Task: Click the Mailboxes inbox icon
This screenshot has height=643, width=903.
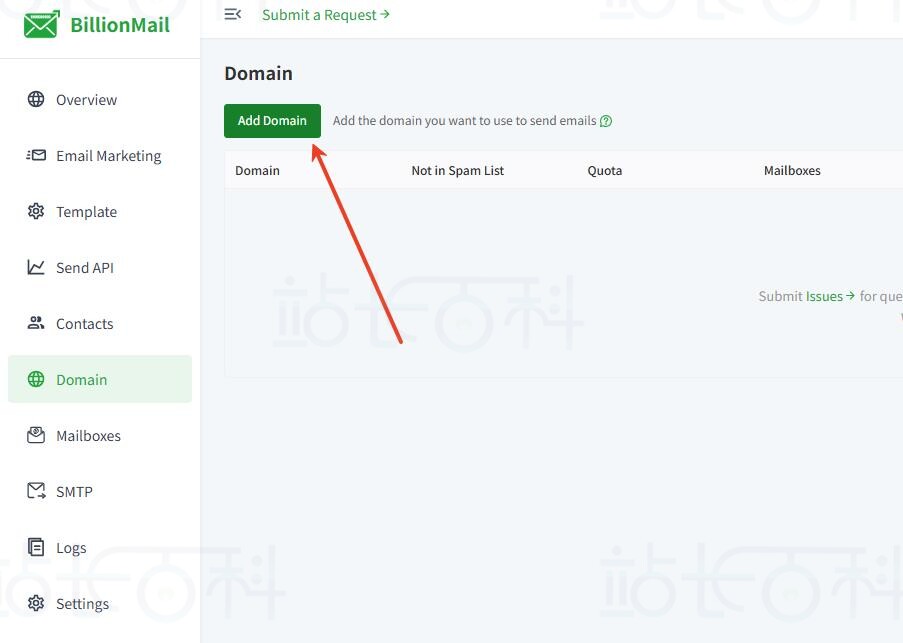Action: pos(36,435)
